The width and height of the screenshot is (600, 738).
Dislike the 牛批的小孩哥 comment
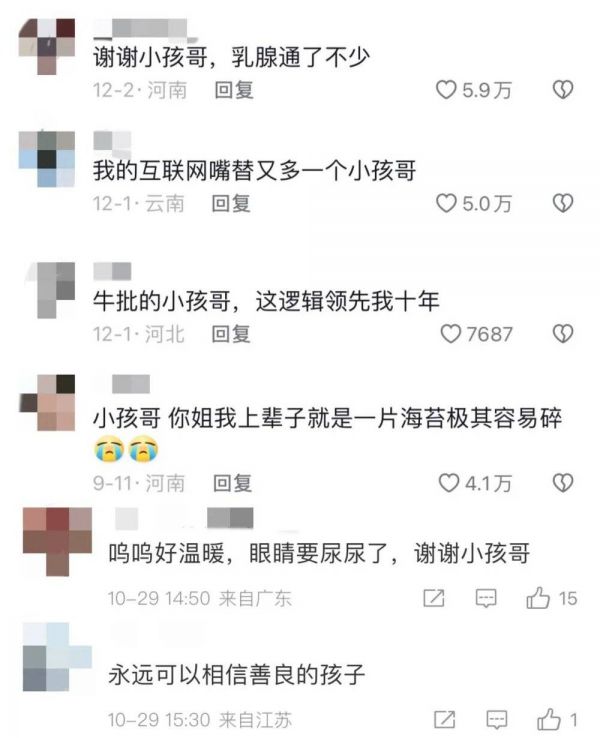click(562, 334)
